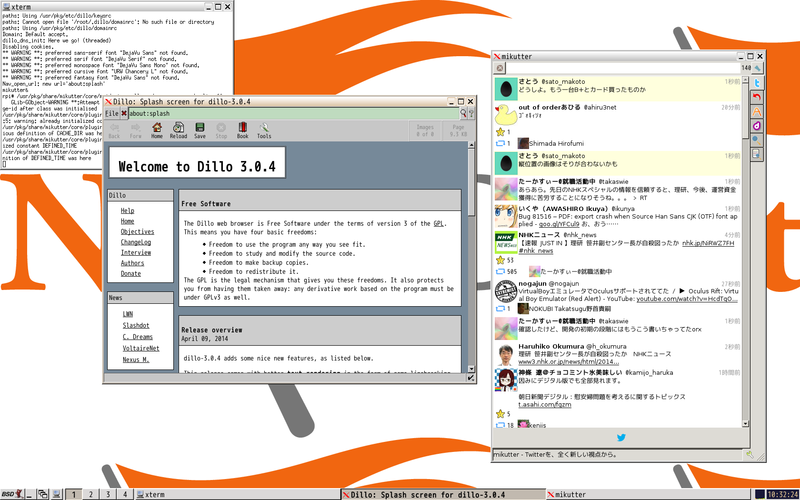Focus the about:splash URL field

293,113
